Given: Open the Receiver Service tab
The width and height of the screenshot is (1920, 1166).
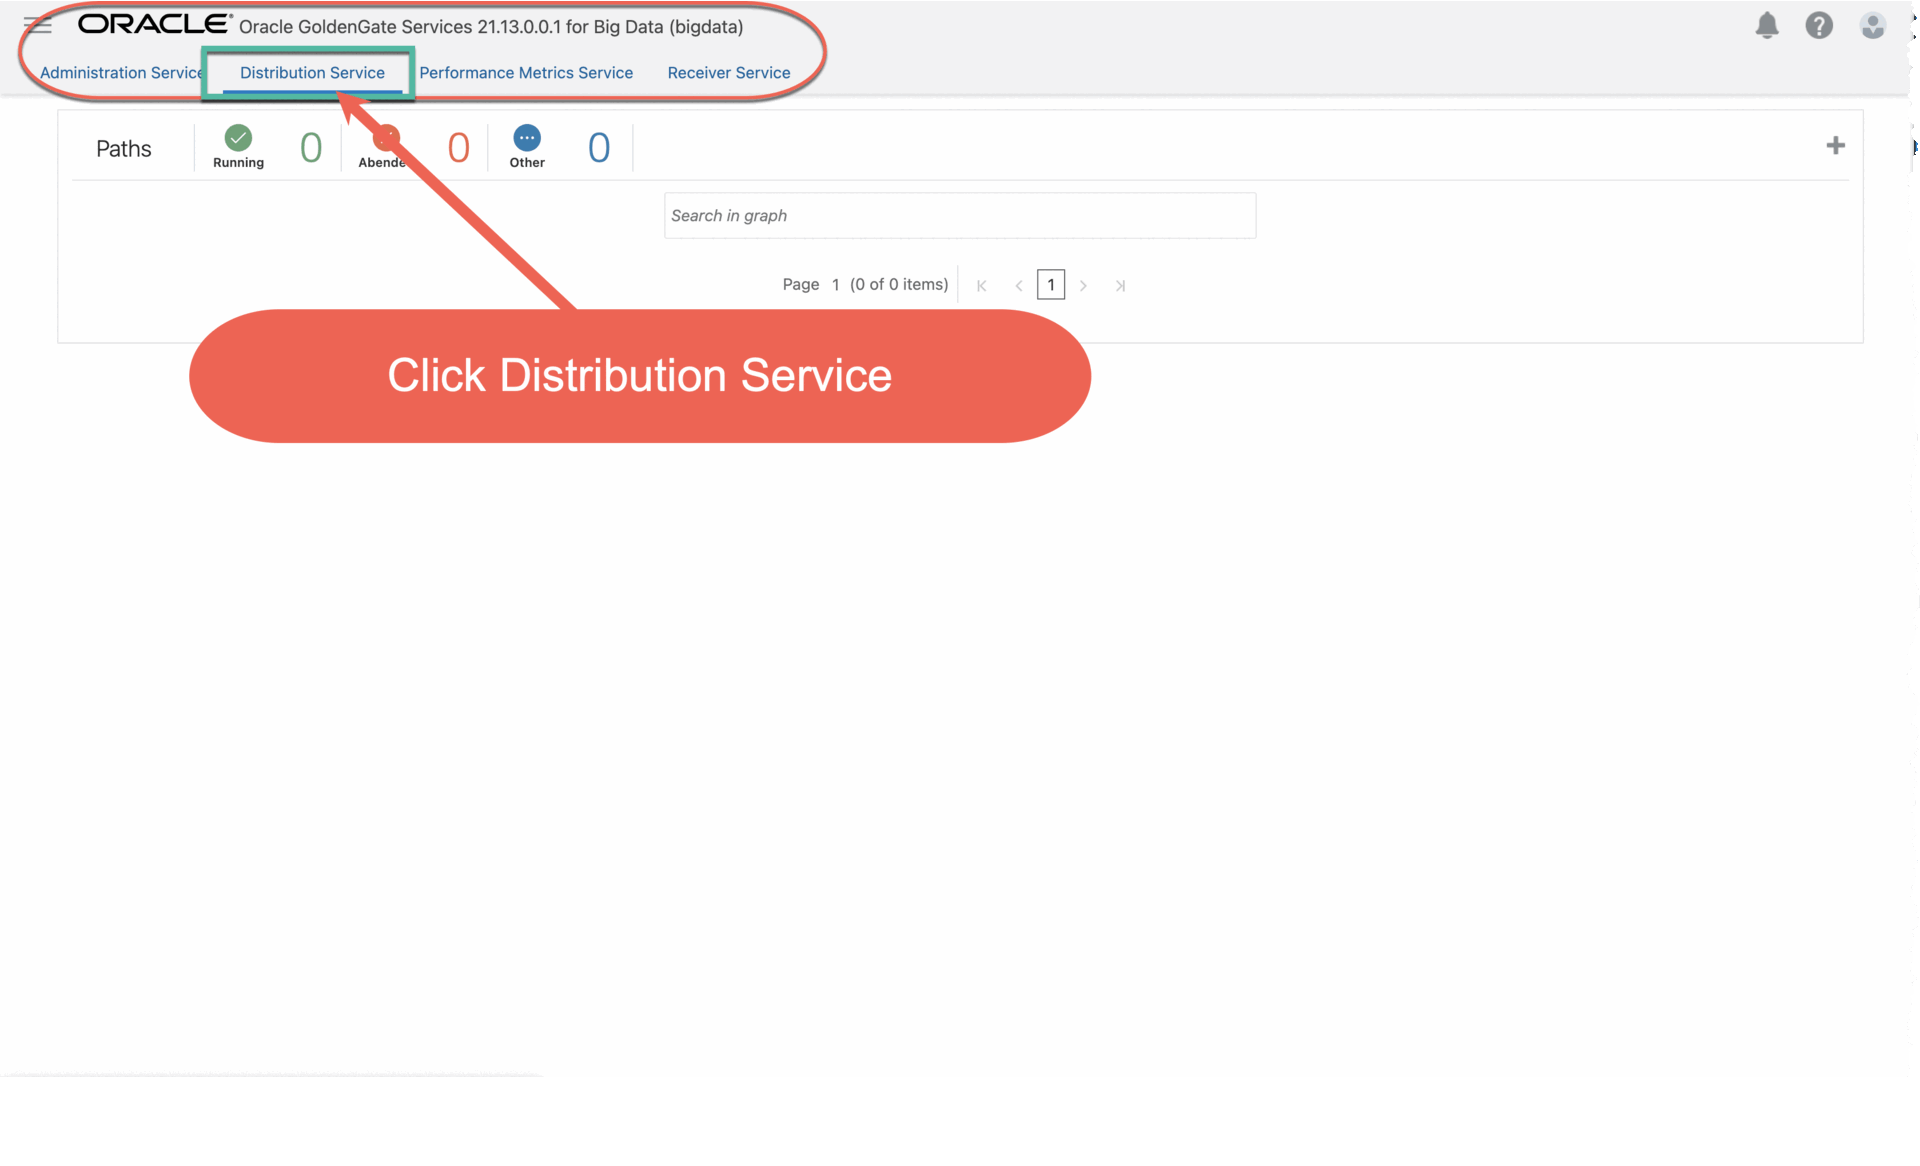Looking at the screenshot, I should coord(729,73).
